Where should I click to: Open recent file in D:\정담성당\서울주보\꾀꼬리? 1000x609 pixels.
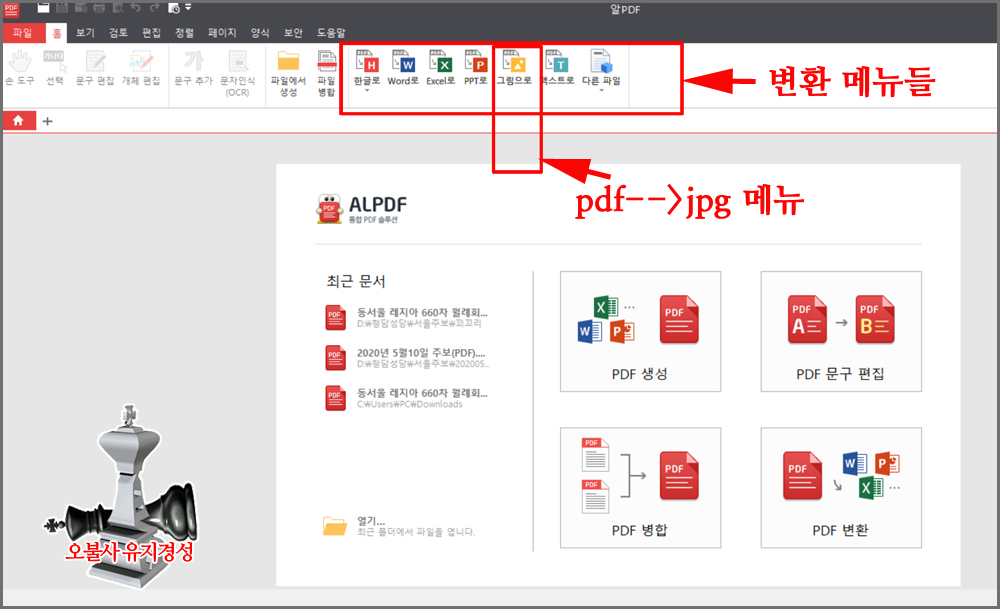(x=406, y=318)
